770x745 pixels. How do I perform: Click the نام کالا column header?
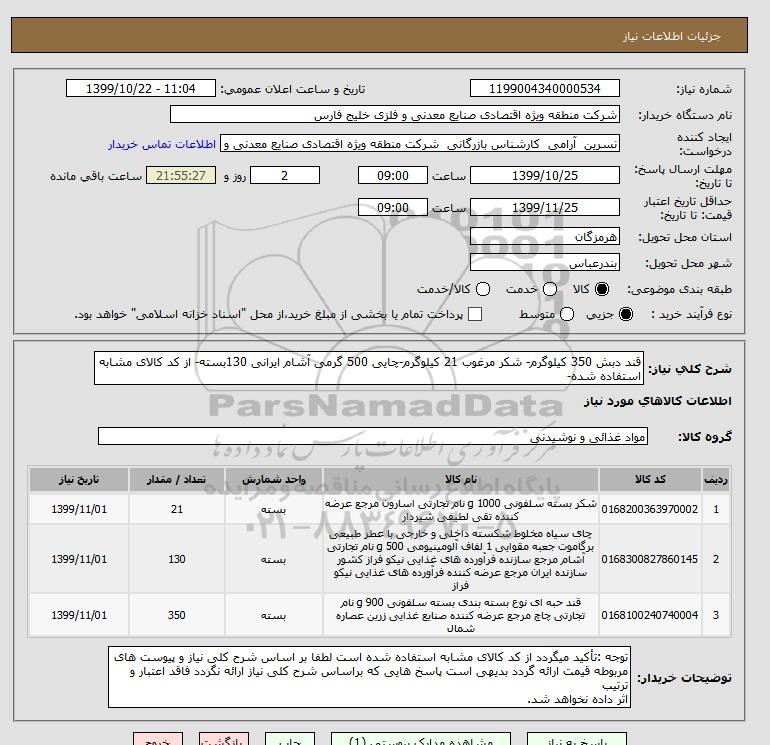point(461,479)
